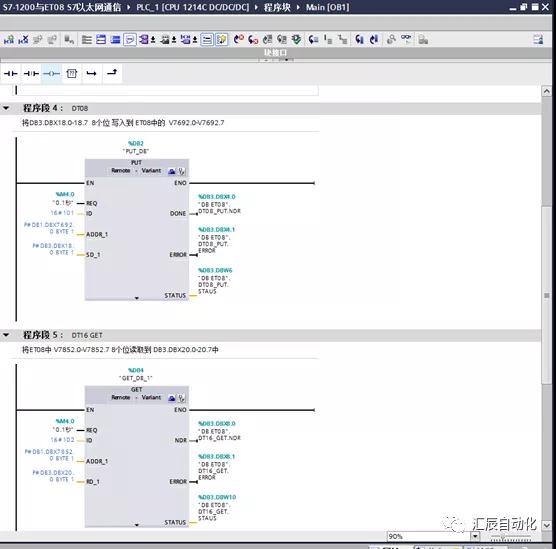The height and width of the screenshot is (549, 556).
Task: Open the zoom level dropdown arrow
Action: 475,536
